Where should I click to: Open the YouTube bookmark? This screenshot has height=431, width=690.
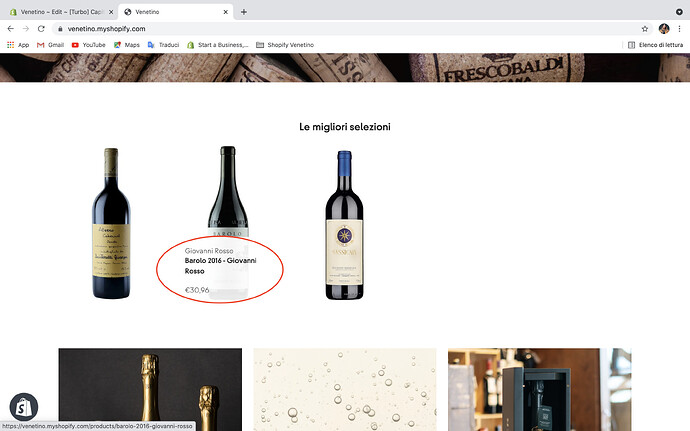tap(88, 45)
